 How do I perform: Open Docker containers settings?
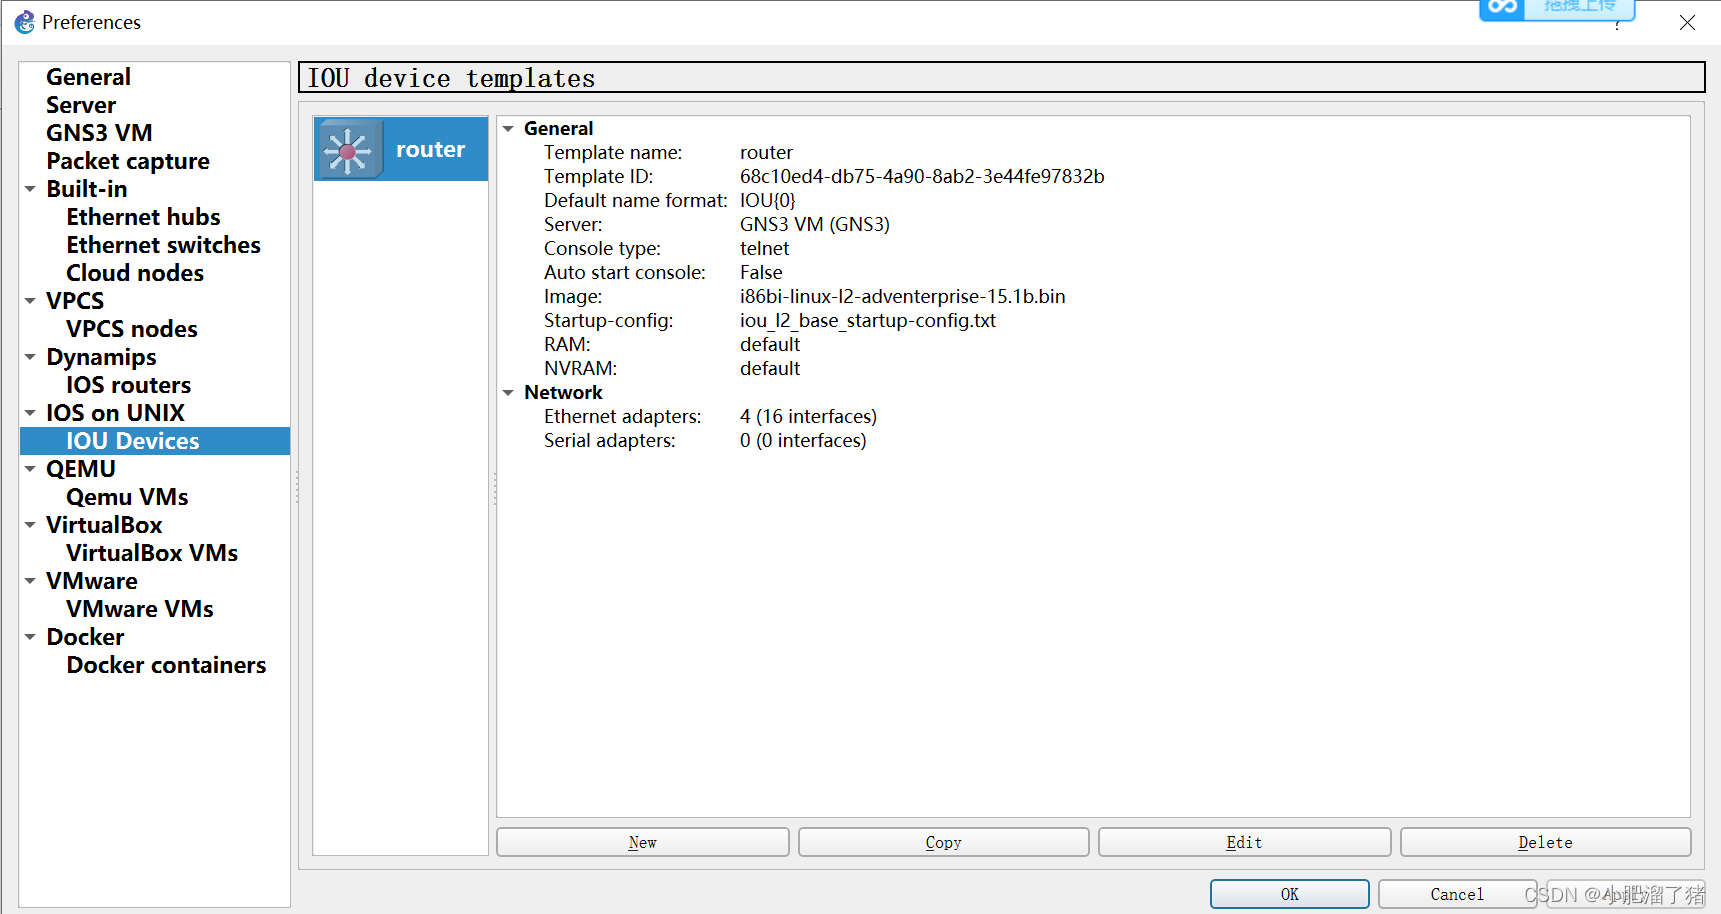coord(166,665)
